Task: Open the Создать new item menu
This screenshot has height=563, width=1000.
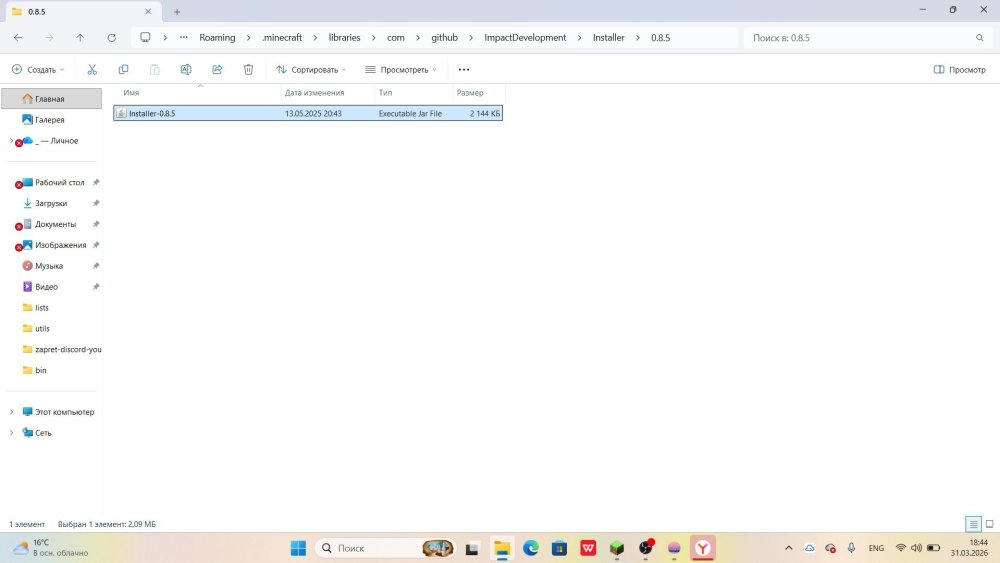Action: [x=38, y=70]
